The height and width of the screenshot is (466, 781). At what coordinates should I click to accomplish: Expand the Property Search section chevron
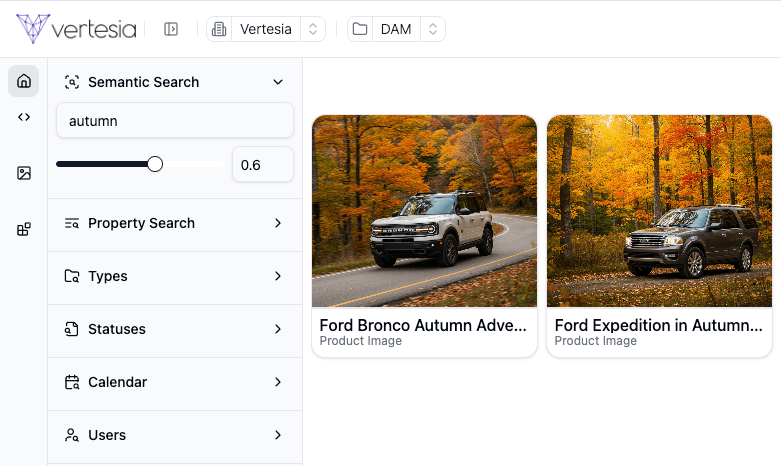tap(278, 224)
